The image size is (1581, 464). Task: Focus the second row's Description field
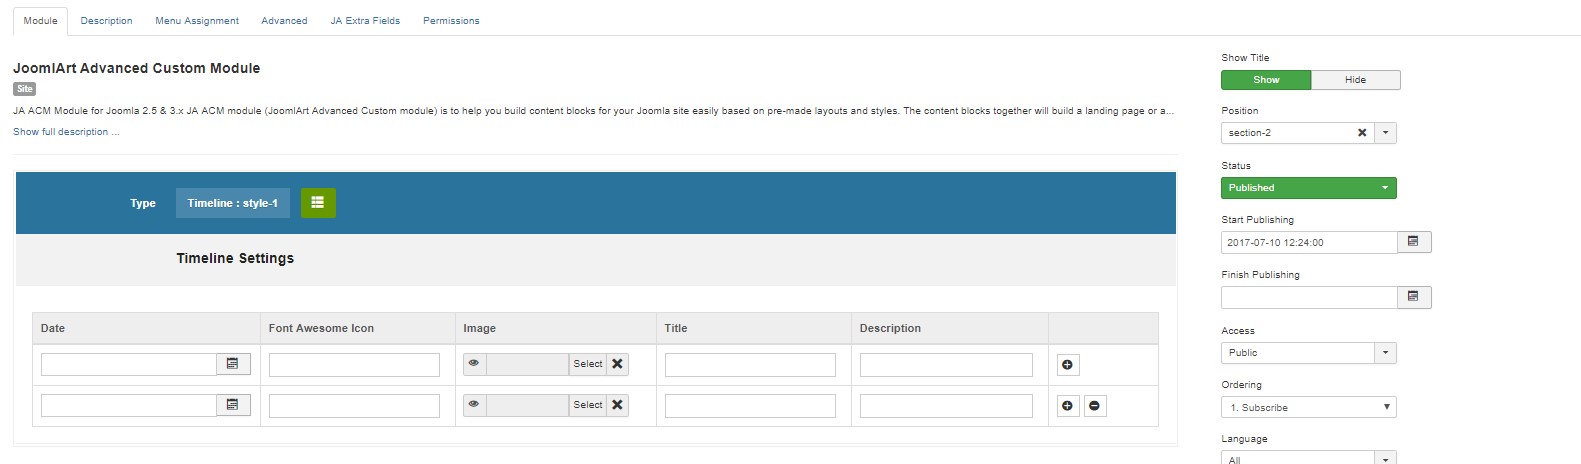pos(946,406)
